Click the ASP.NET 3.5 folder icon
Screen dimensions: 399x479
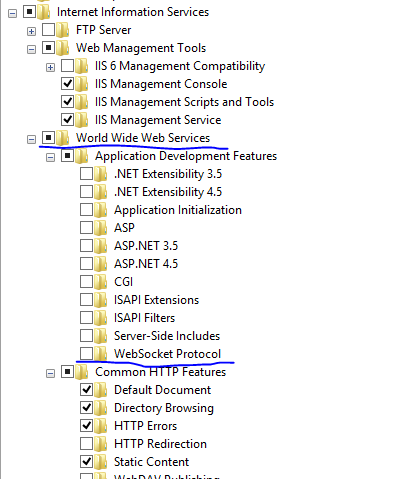click(x=101, y=246)
